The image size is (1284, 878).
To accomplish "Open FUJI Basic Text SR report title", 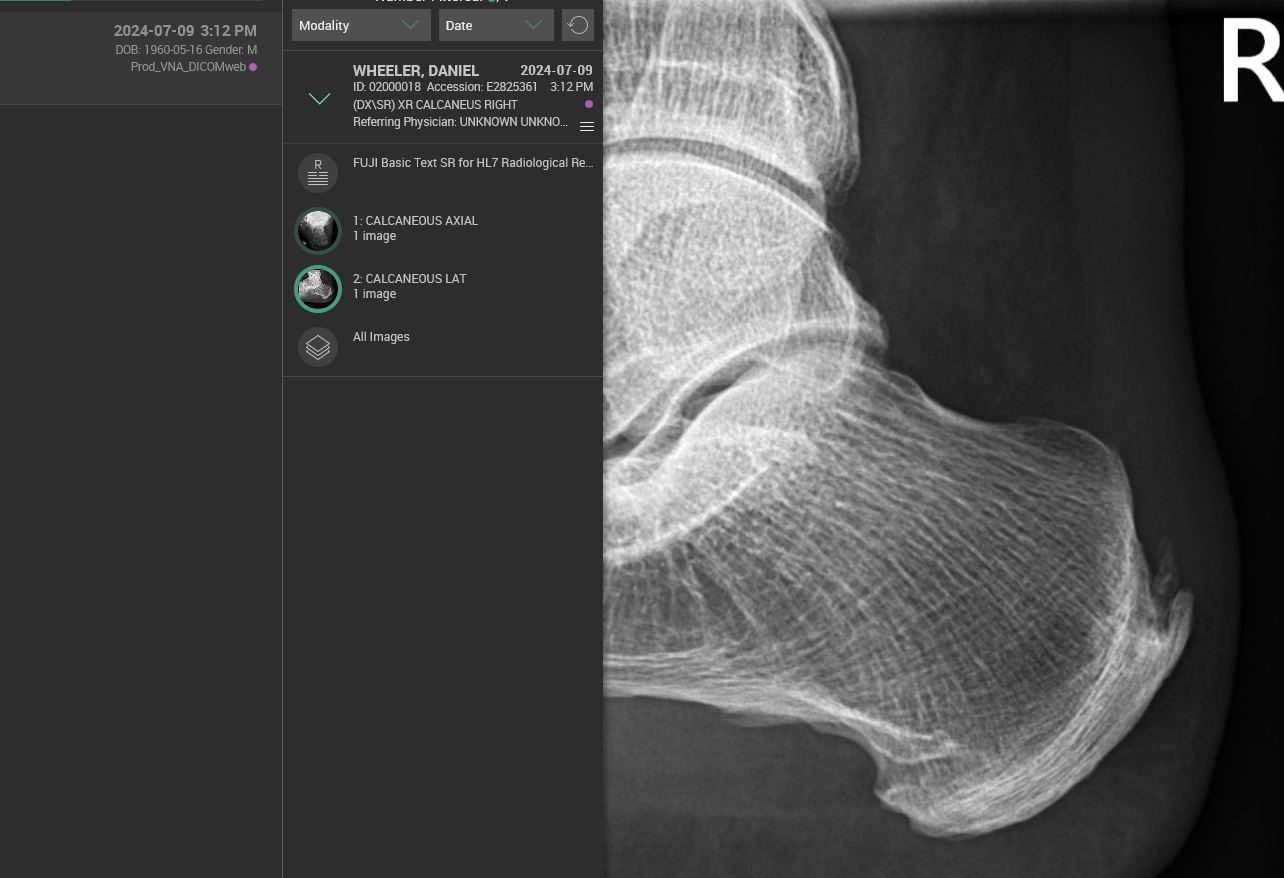I will click(473, 163).
